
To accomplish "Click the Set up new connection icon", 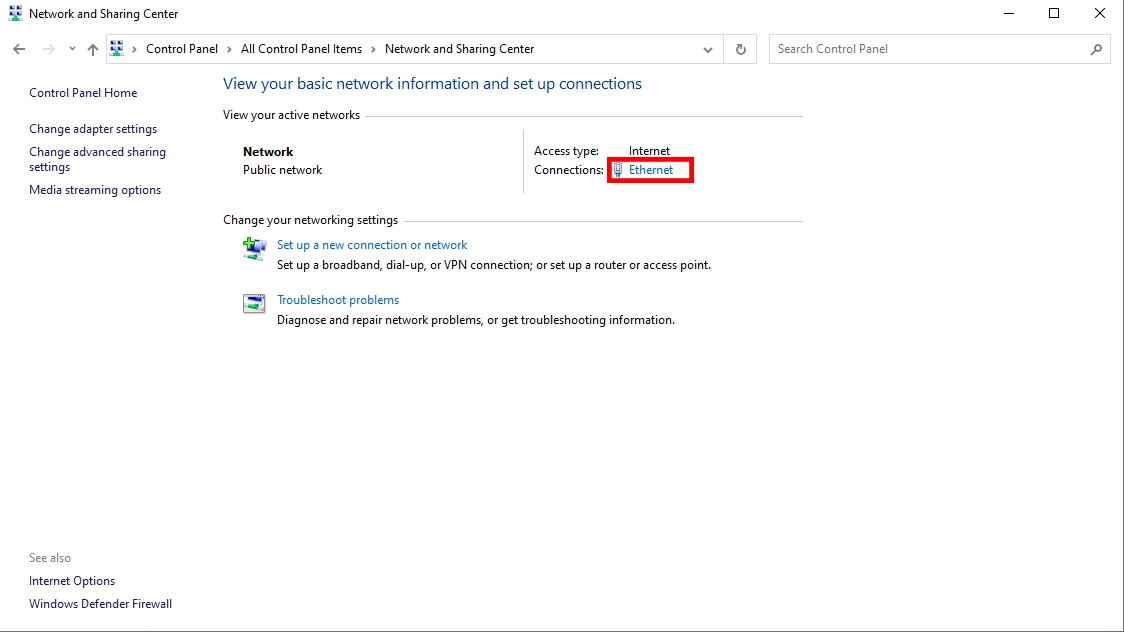I will 254,248.
